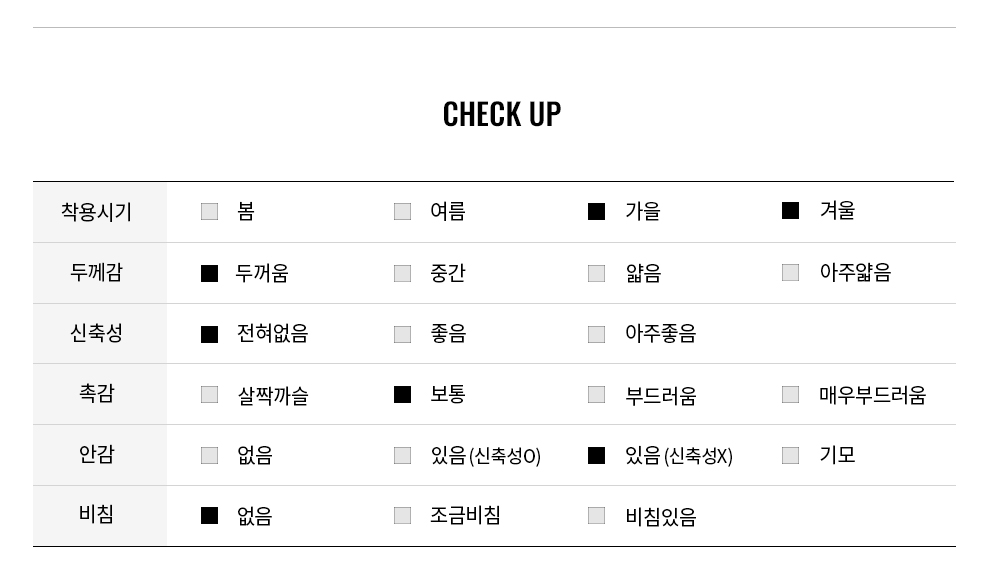The width and height of the screenshot is (996, 574).
Task: Check the 매우부드러움 checkbox
Action: pos(790,394)
